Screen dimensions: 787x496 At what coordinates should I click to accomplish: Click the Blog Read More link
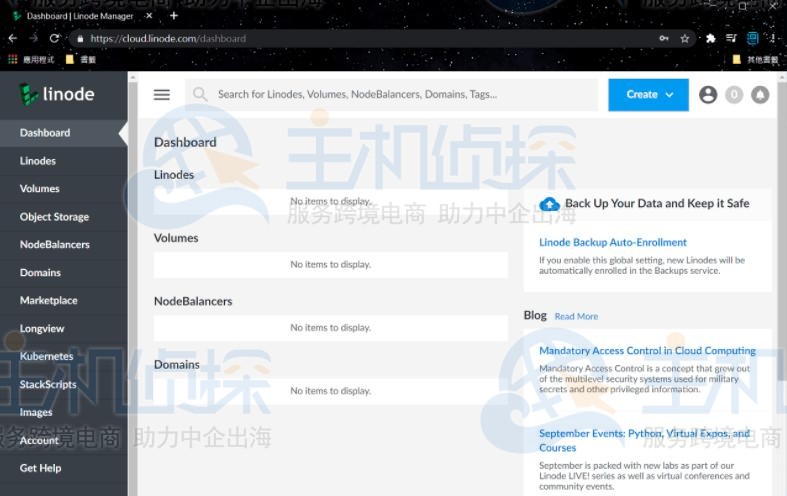(576, 316)
